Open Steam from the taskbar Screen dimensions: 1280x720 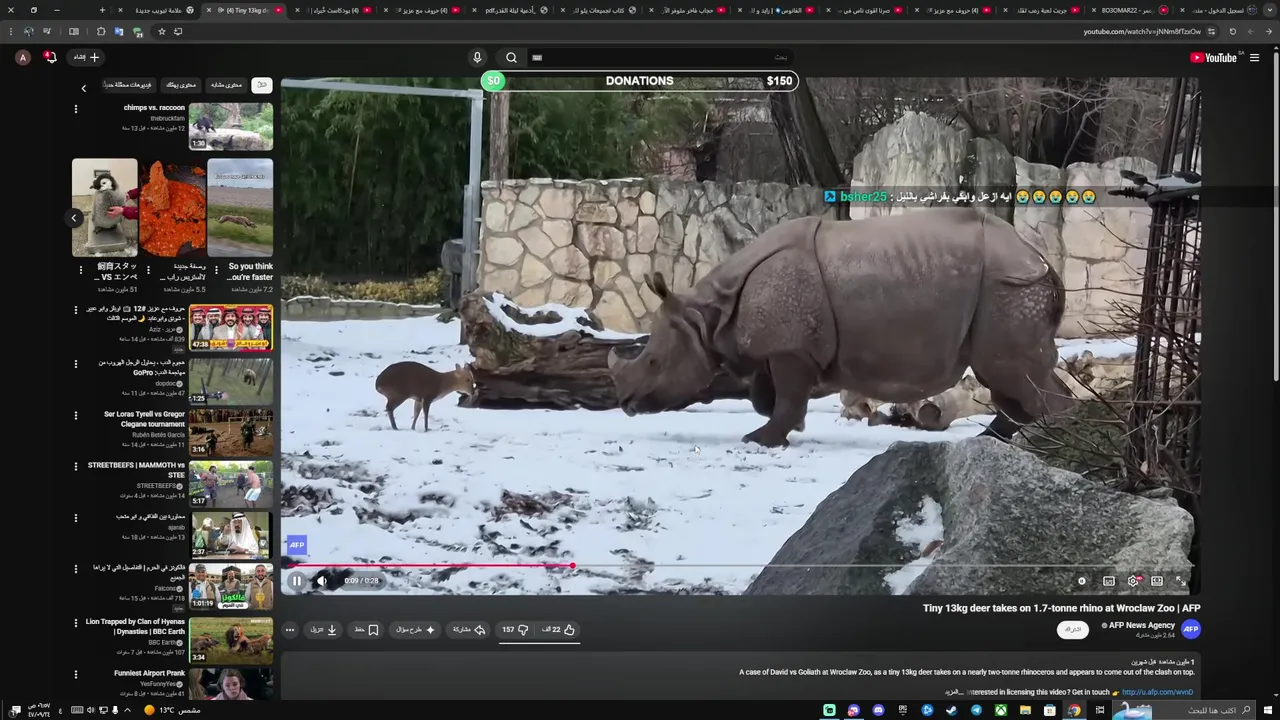pyautogui.click(x=951, y=710)
